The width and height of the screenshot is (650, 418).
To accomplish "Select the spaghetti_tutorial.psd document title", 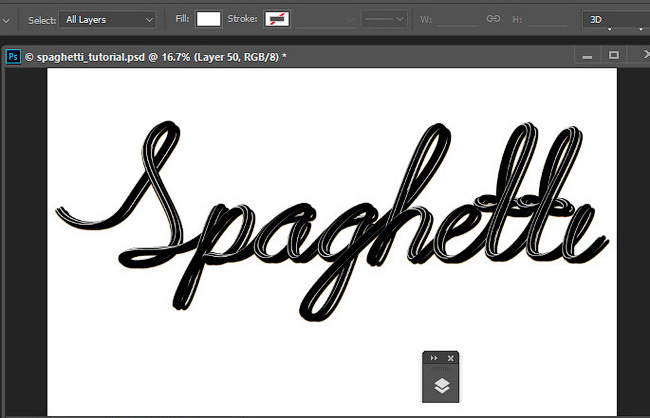I will coord(155,57).
